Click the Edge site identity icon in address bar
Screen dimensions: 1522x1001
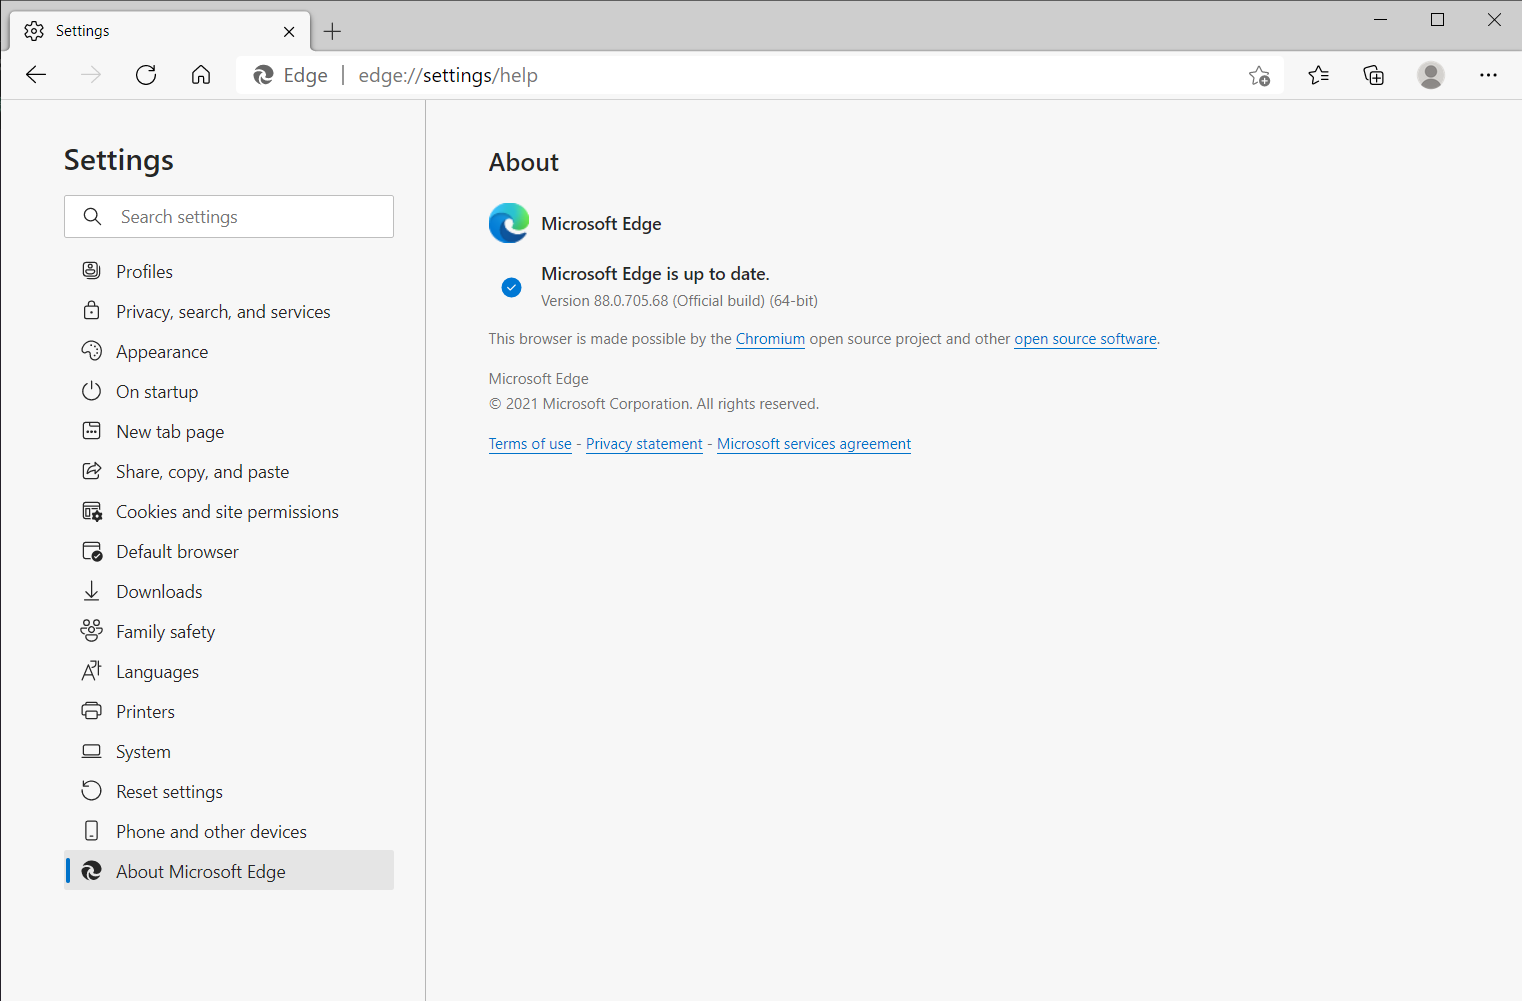[x=264, y=75]
